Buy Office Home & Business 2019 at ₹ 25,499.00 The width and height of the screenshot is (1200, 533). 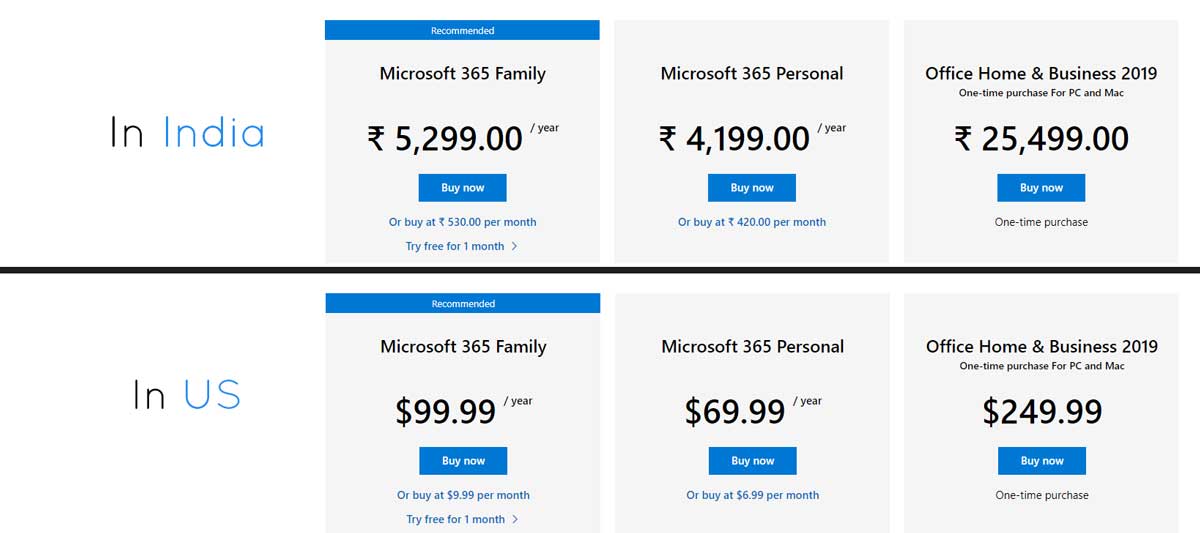coord(1041,188)
